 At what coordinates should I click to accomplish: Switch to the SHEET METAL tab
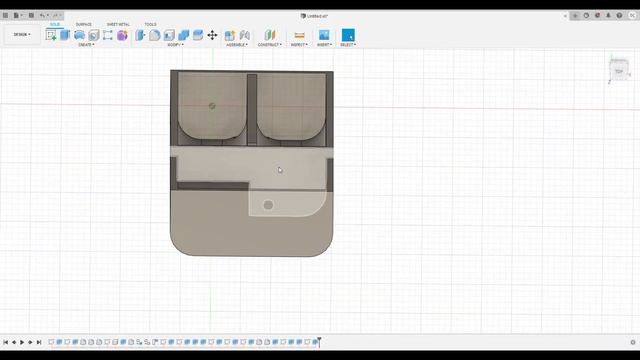[118, 24]
